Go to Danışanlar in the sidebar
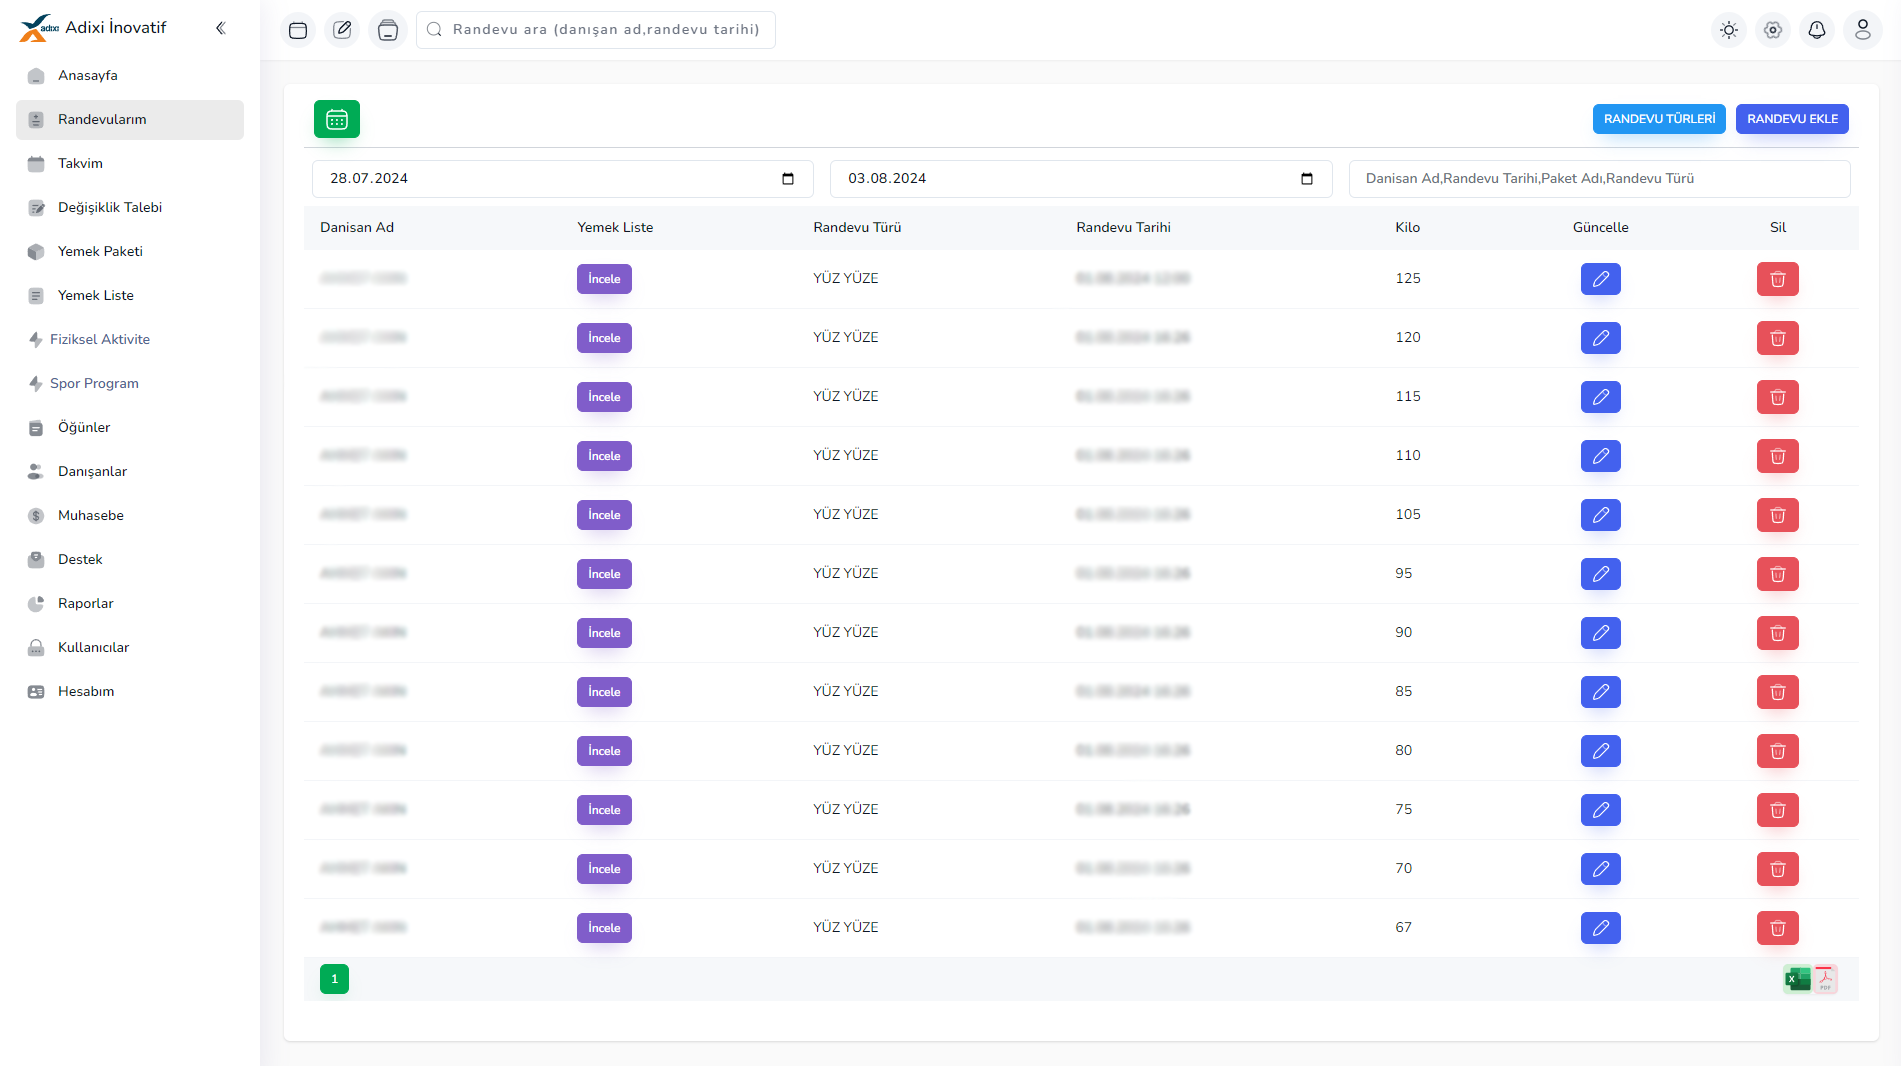Screen dimensions: 1901x1066 (92, 471)
